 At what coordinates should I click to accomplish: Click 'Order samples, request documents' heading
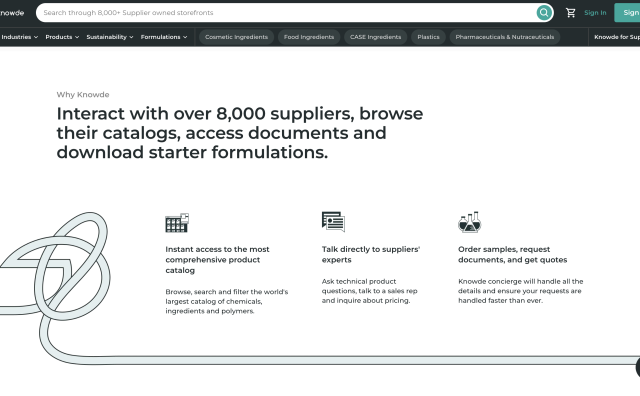(x=512, y=254)
